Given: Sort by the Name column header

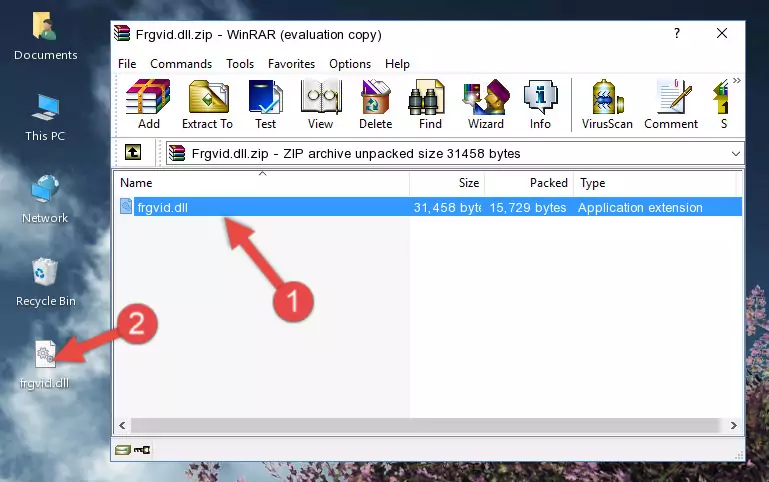Looking at the screenshot, I should click(x=262, y=183).
